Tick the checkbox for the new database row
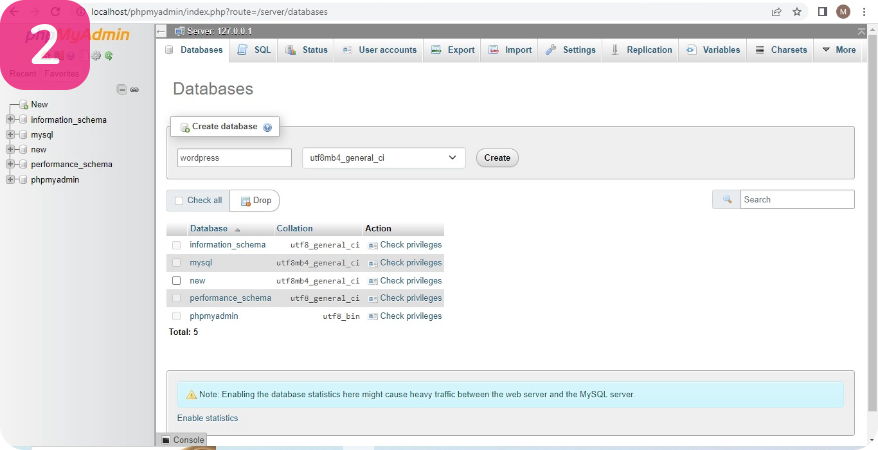This screenshot has width=878, height=450. pyautogui.click(x=176, y=280)
